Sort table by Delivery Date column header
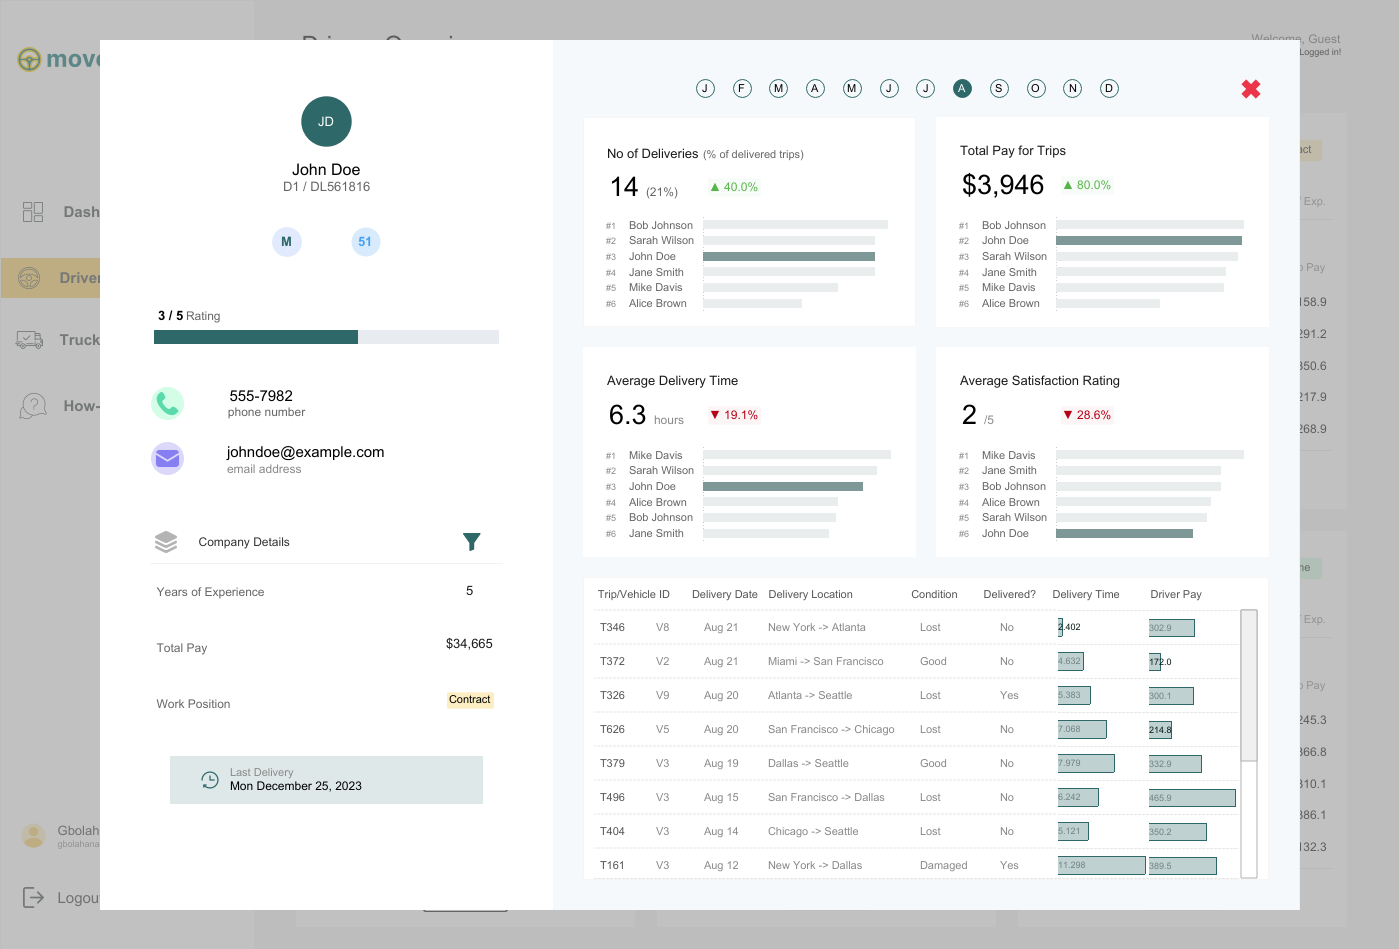This screenshot has height=949, width=1399. 724,594
